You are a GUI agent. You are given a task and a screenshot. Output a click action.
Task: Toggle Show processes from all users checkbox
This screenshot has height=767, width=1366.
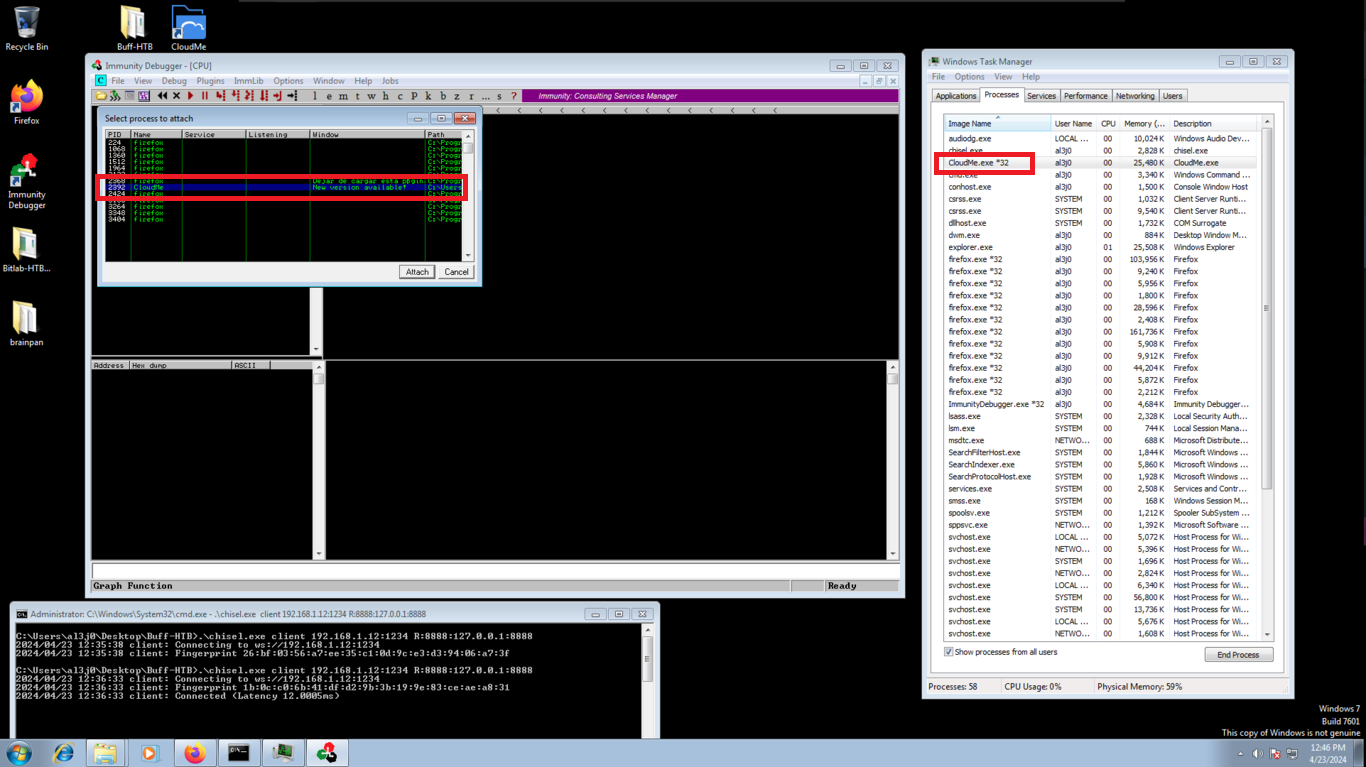[949, 652]
